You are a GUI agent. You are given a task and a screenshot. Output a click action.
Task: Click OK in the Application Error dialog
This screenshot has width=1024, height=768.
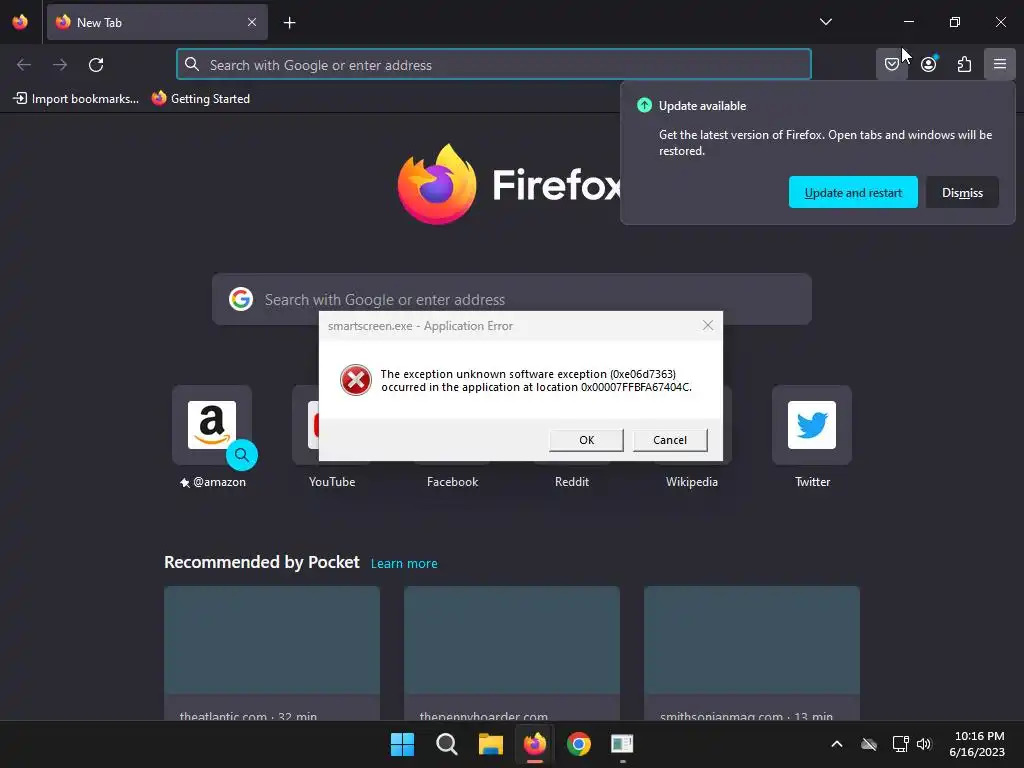586,440
